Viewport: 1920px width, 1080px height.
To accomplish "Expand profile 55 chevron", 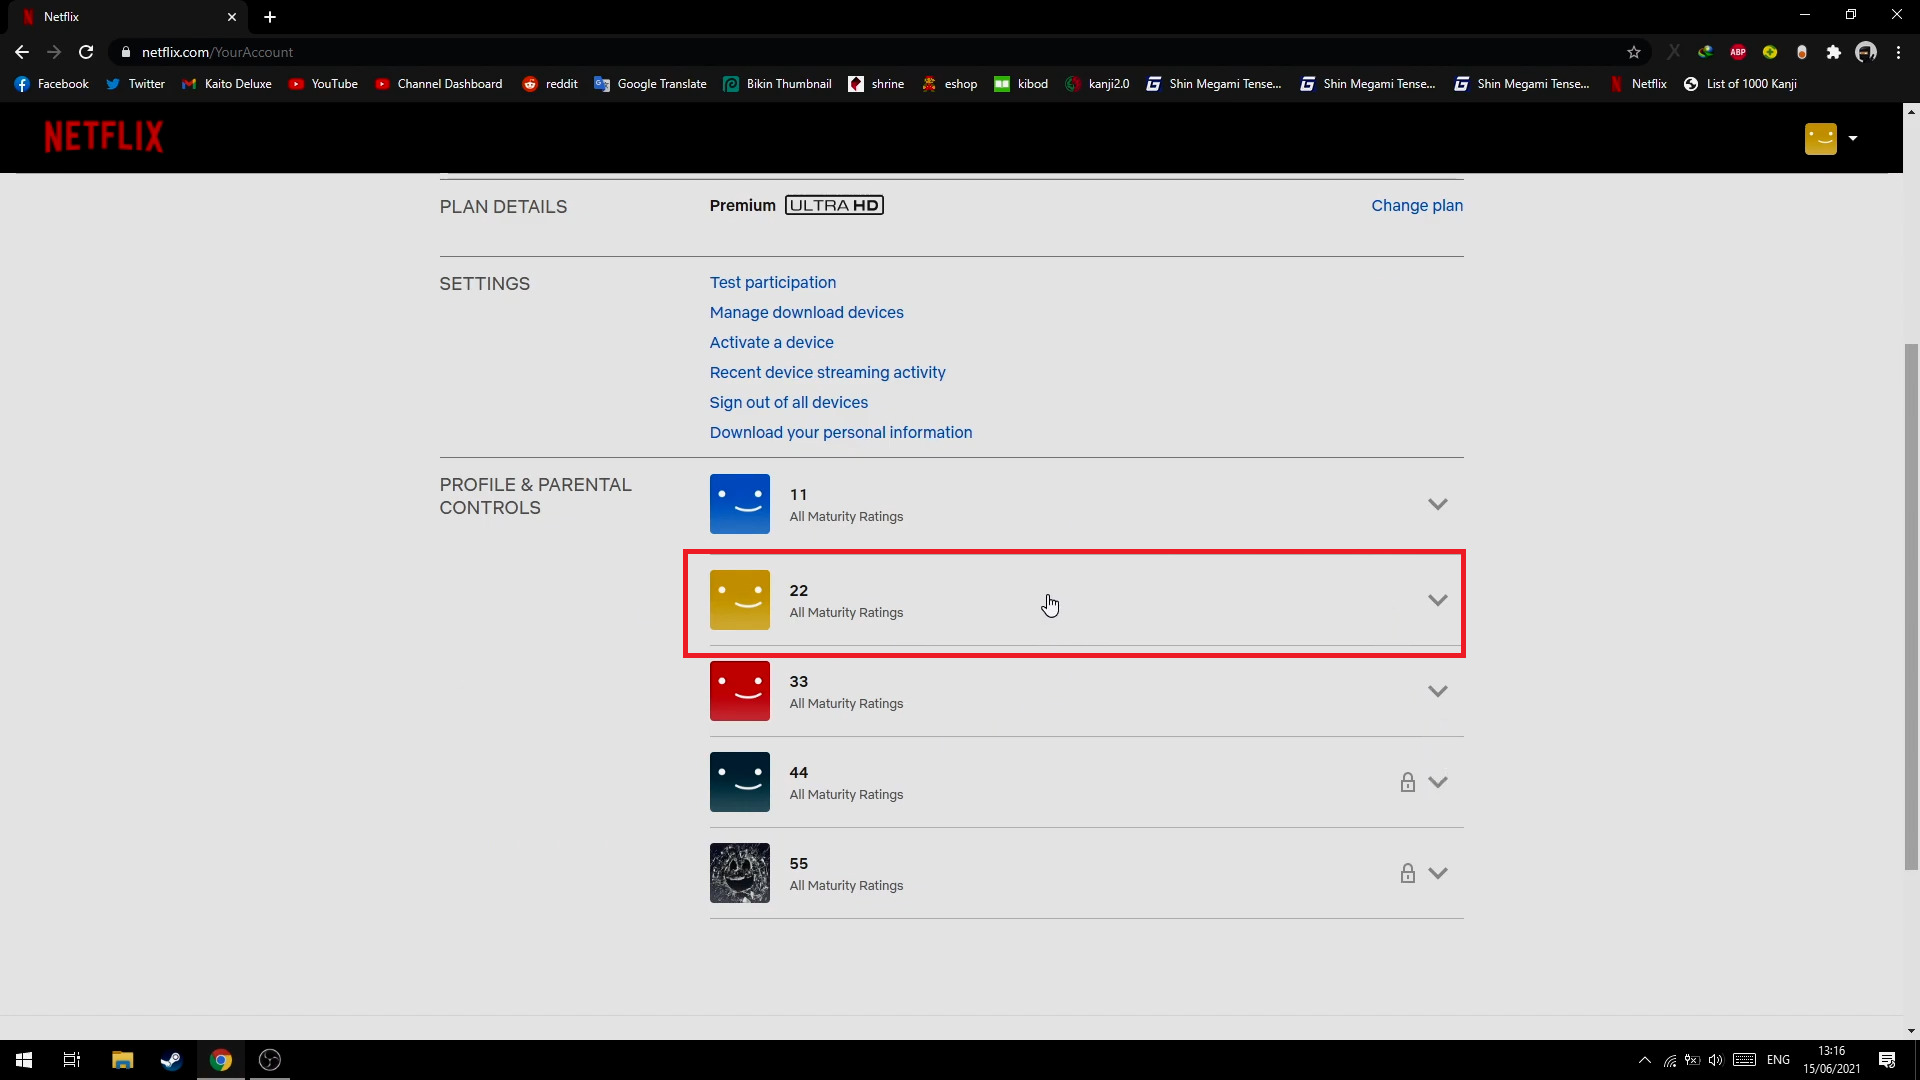I will 1437,873.
